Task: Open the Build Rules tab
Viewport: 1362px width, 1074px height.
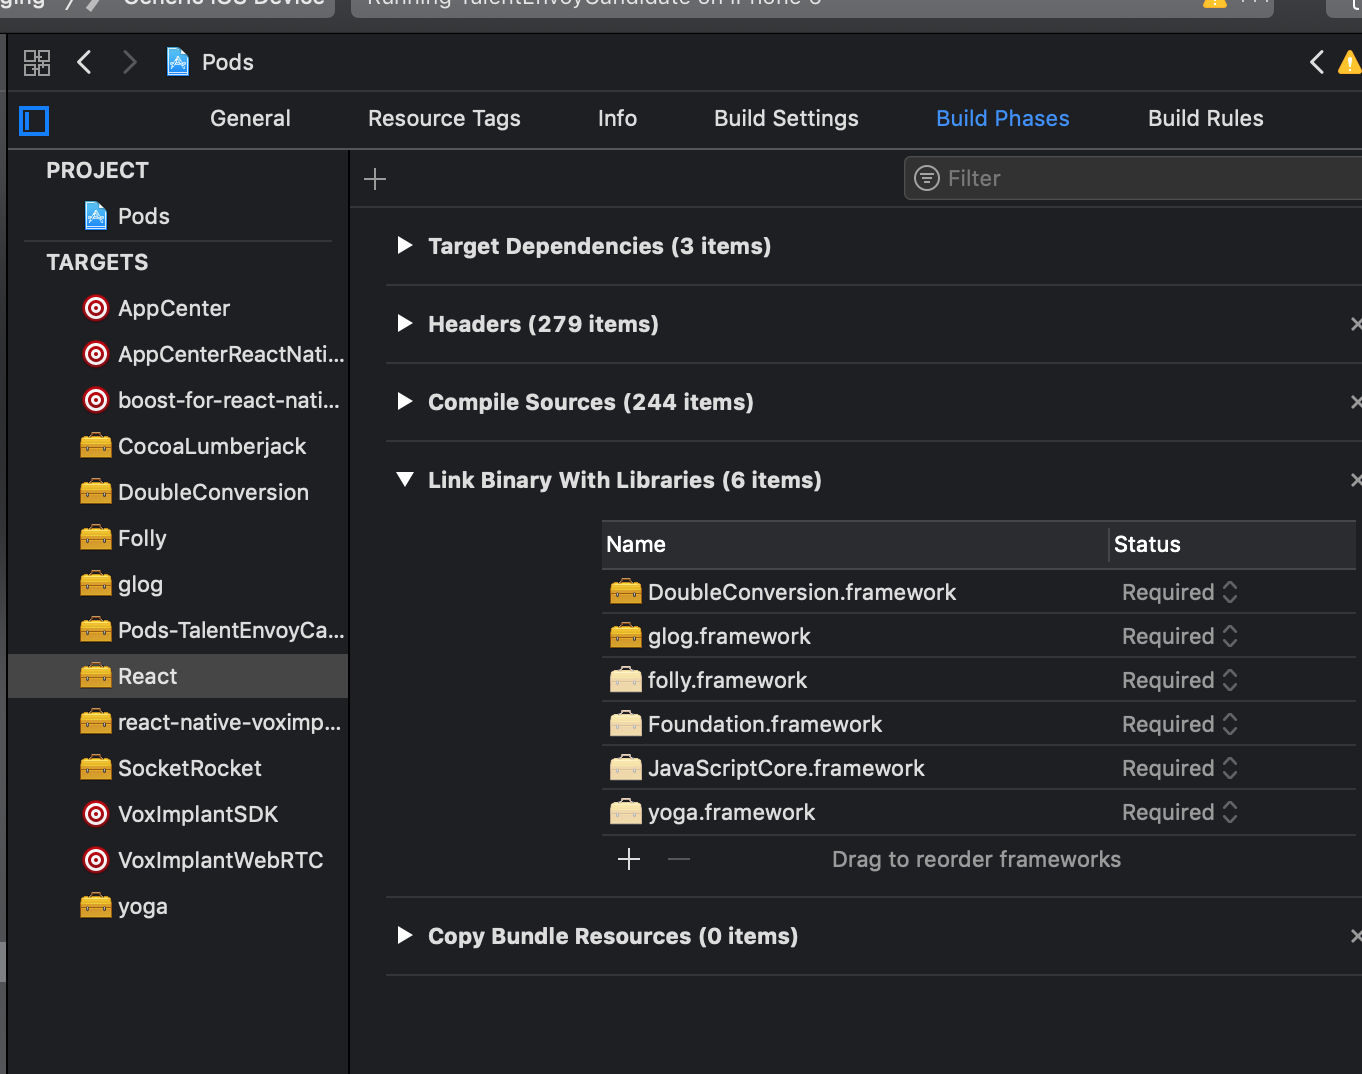Action: pyautogui.click(x=1205, y=118)
